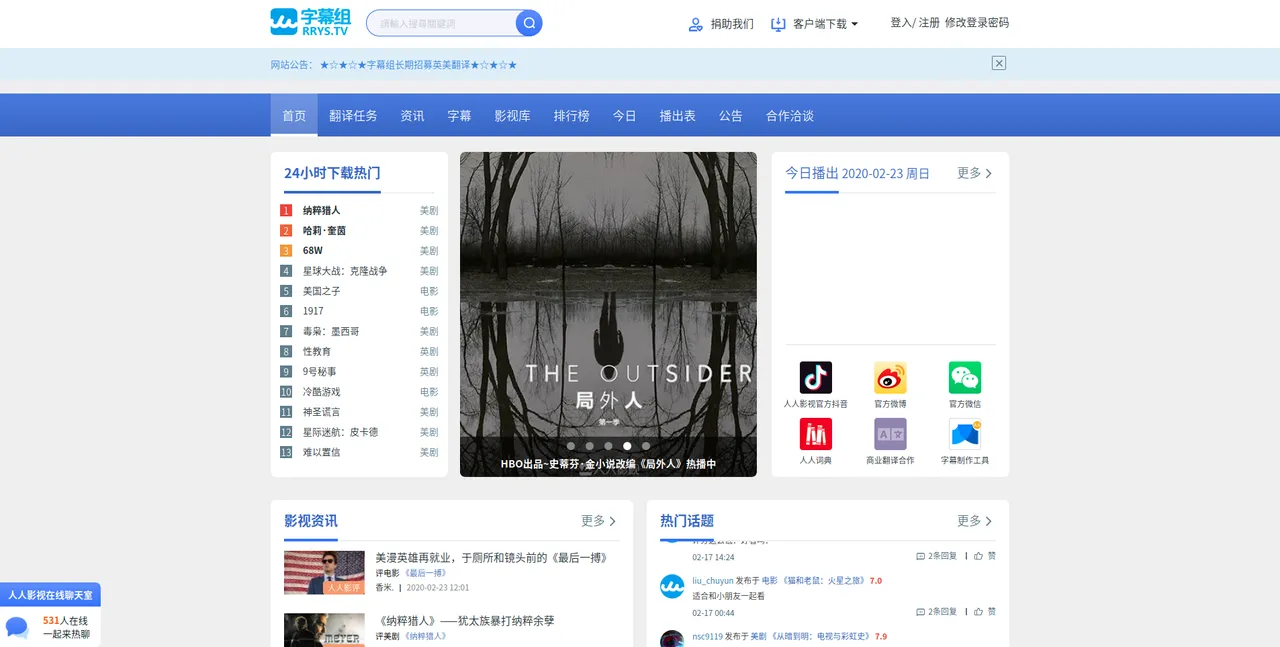The height and width of the screenshot is (647, 1280).
Task: Open 难以置信 in the hot list
Action: 321,452
